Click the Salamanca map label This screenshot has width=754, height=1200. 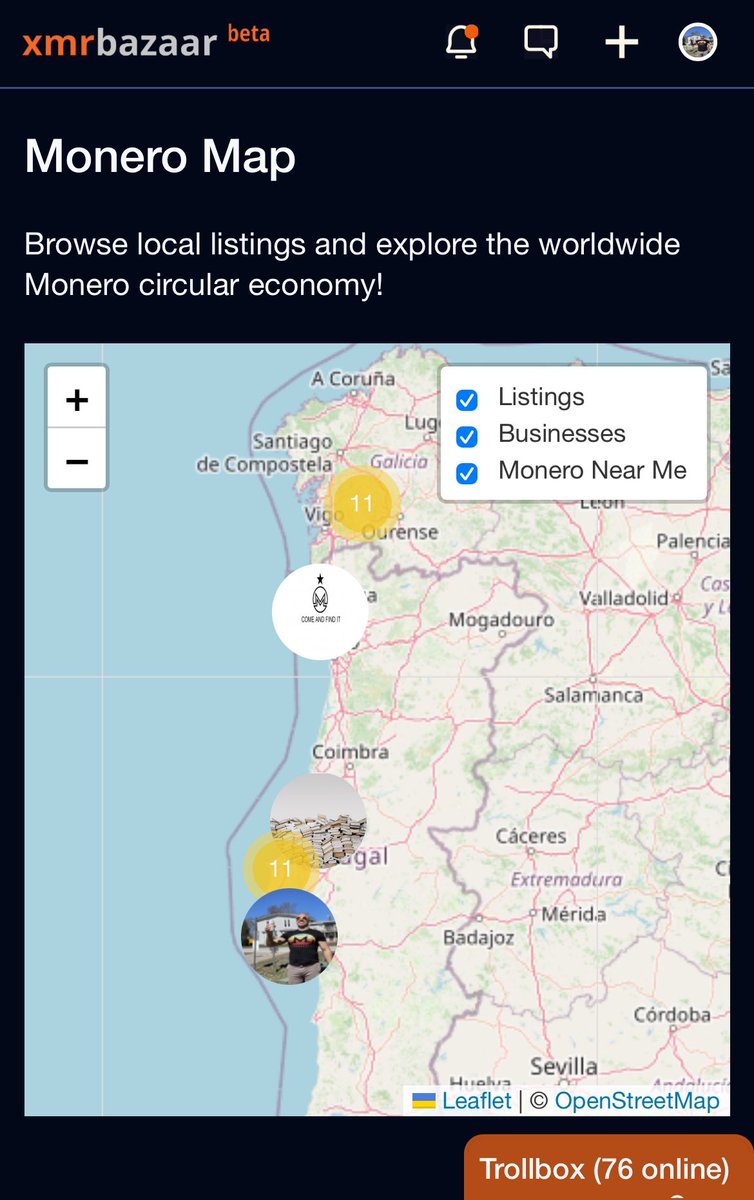[x=593, y=694]
